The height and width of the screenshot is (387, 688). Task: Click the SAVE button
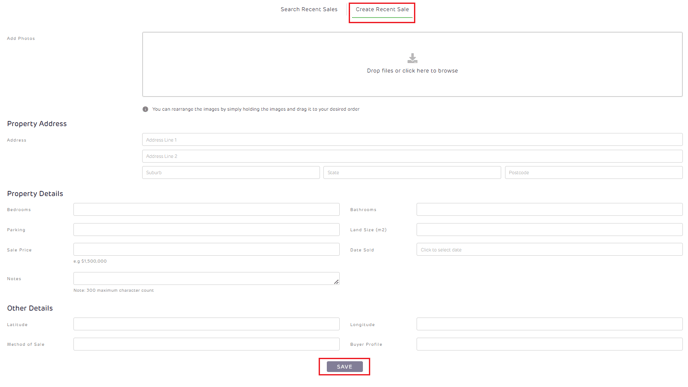point(344,366)
